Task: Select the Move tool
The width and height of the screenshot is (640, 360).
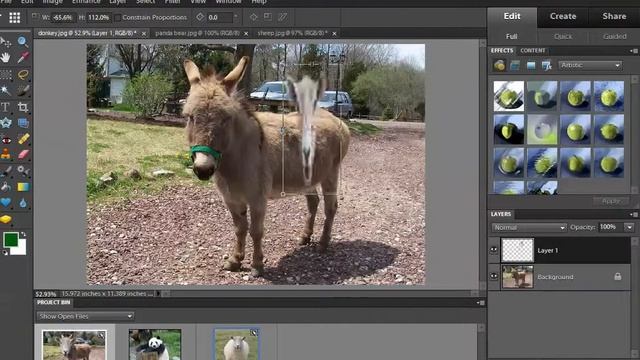Action: click(x=5, y=41)
